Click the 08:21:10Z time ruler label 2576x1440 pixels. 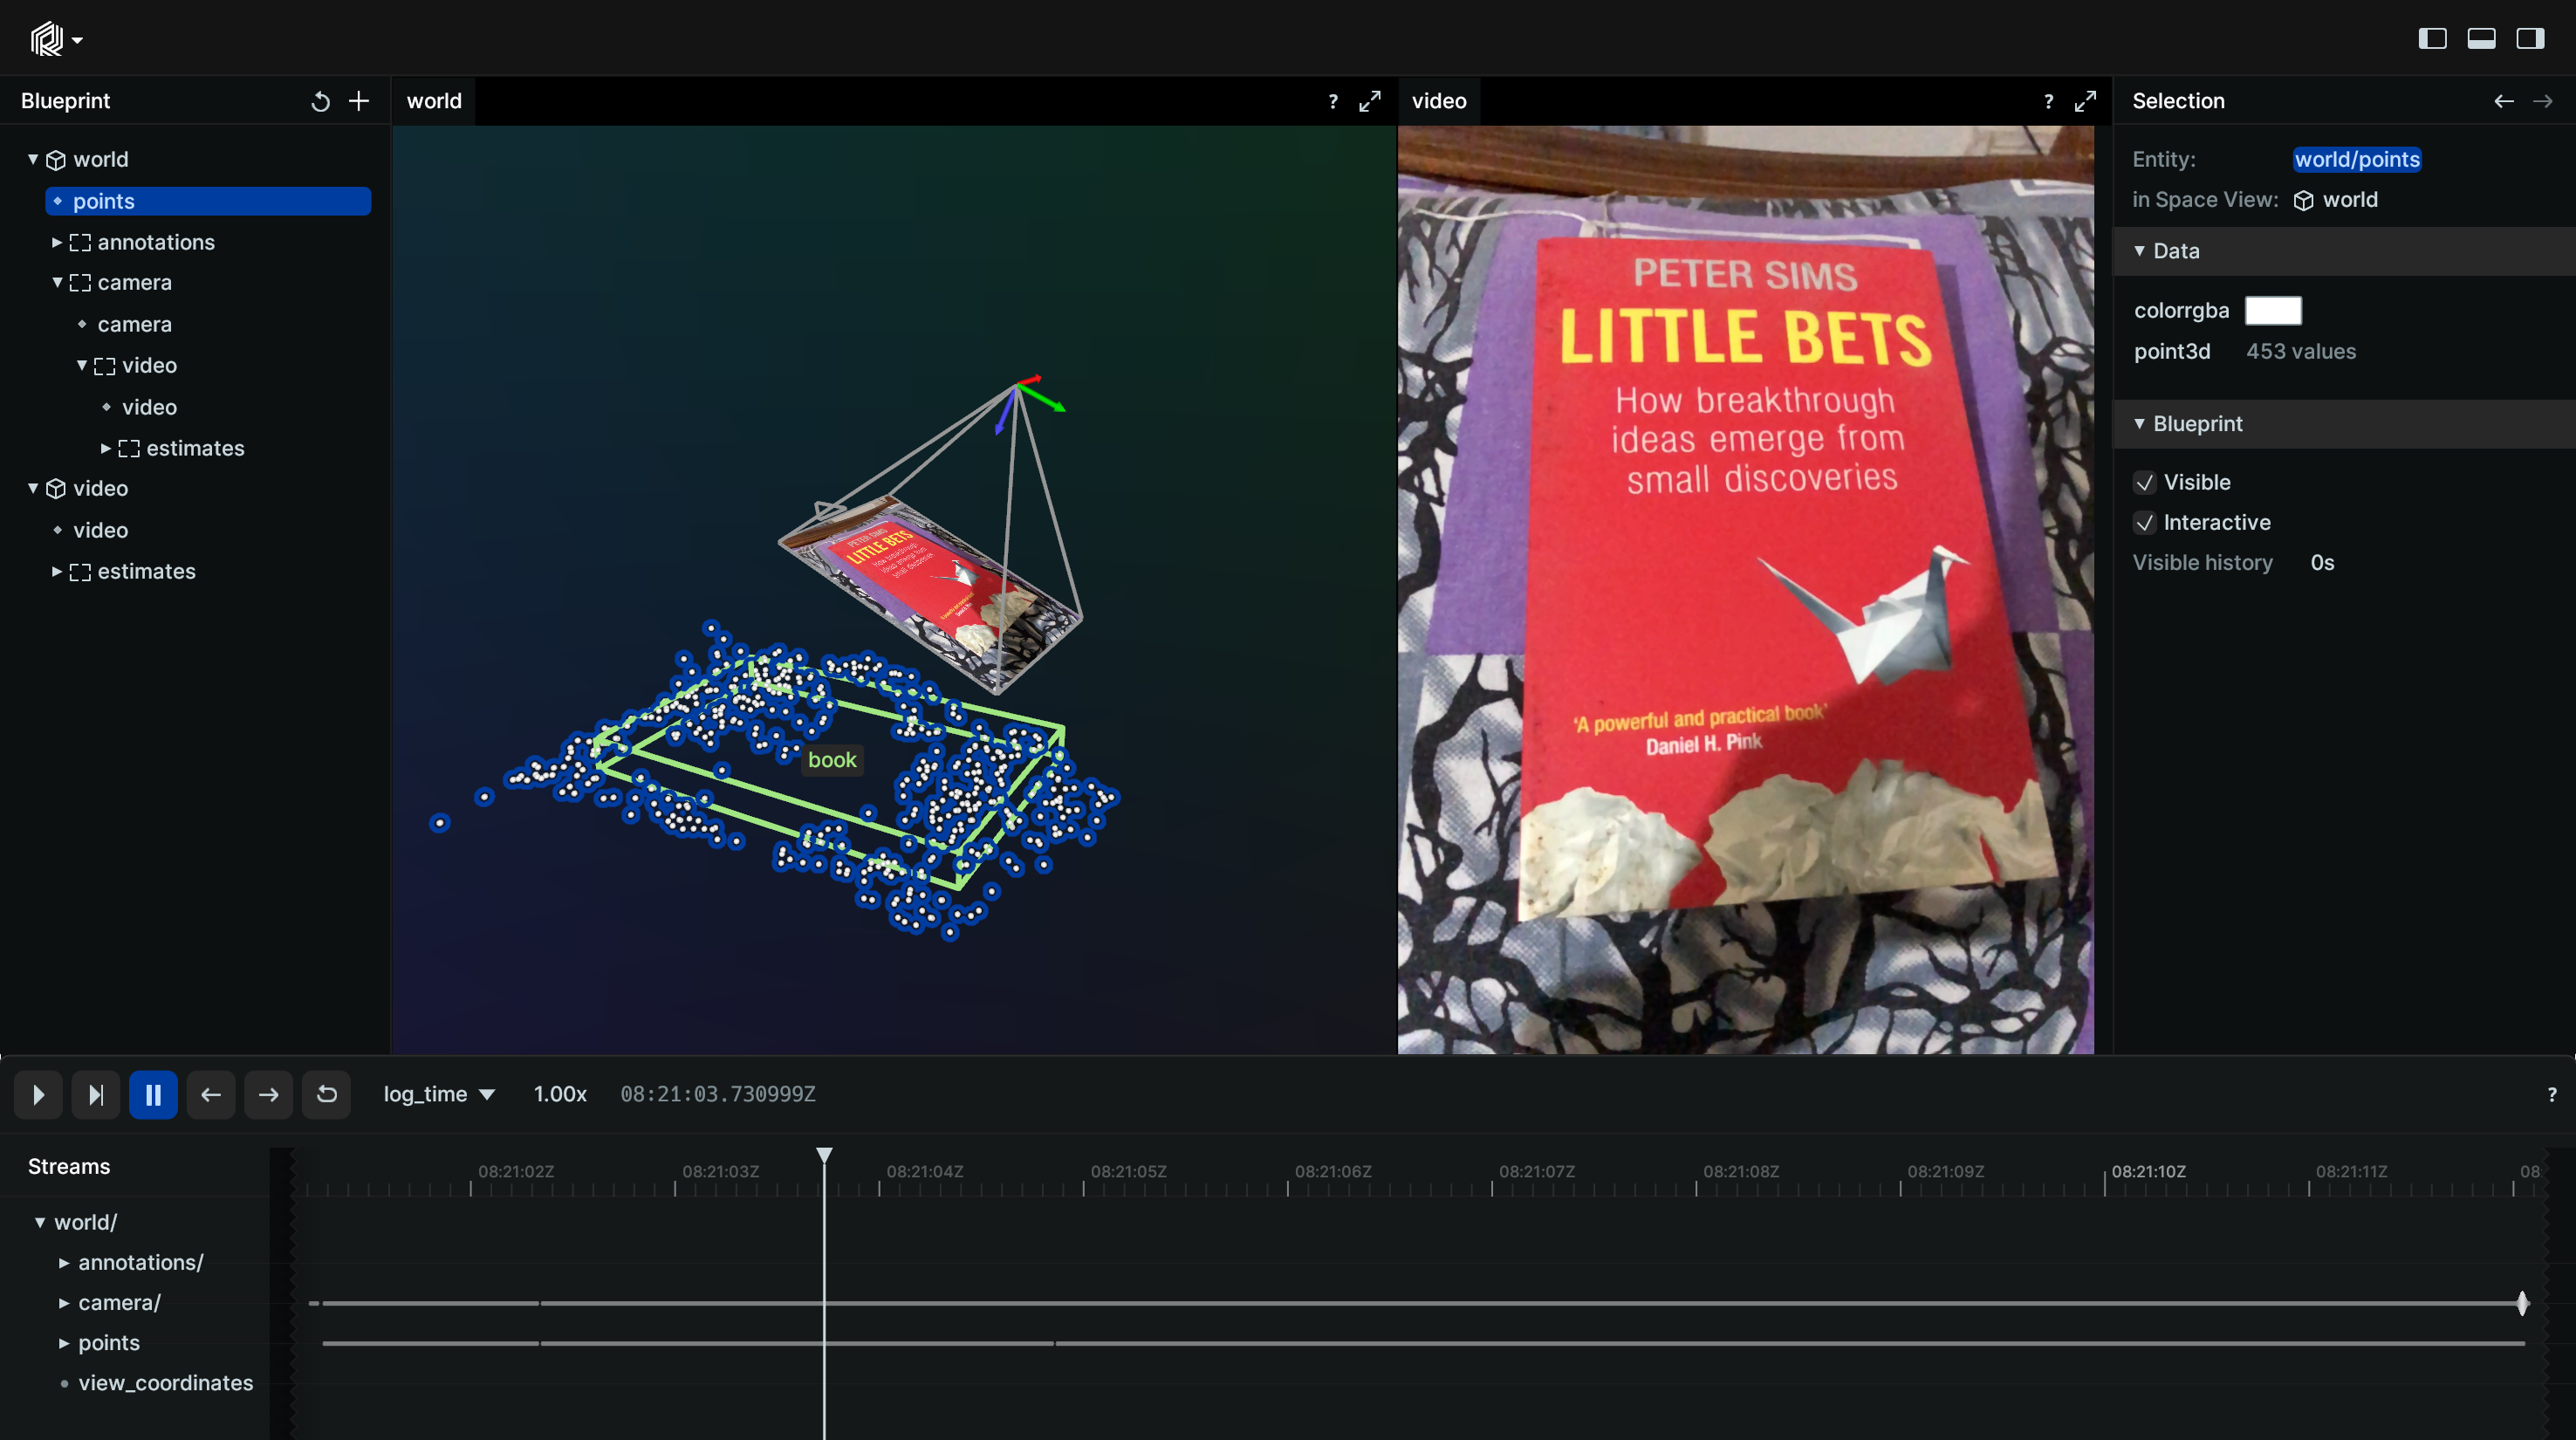2148,1171
